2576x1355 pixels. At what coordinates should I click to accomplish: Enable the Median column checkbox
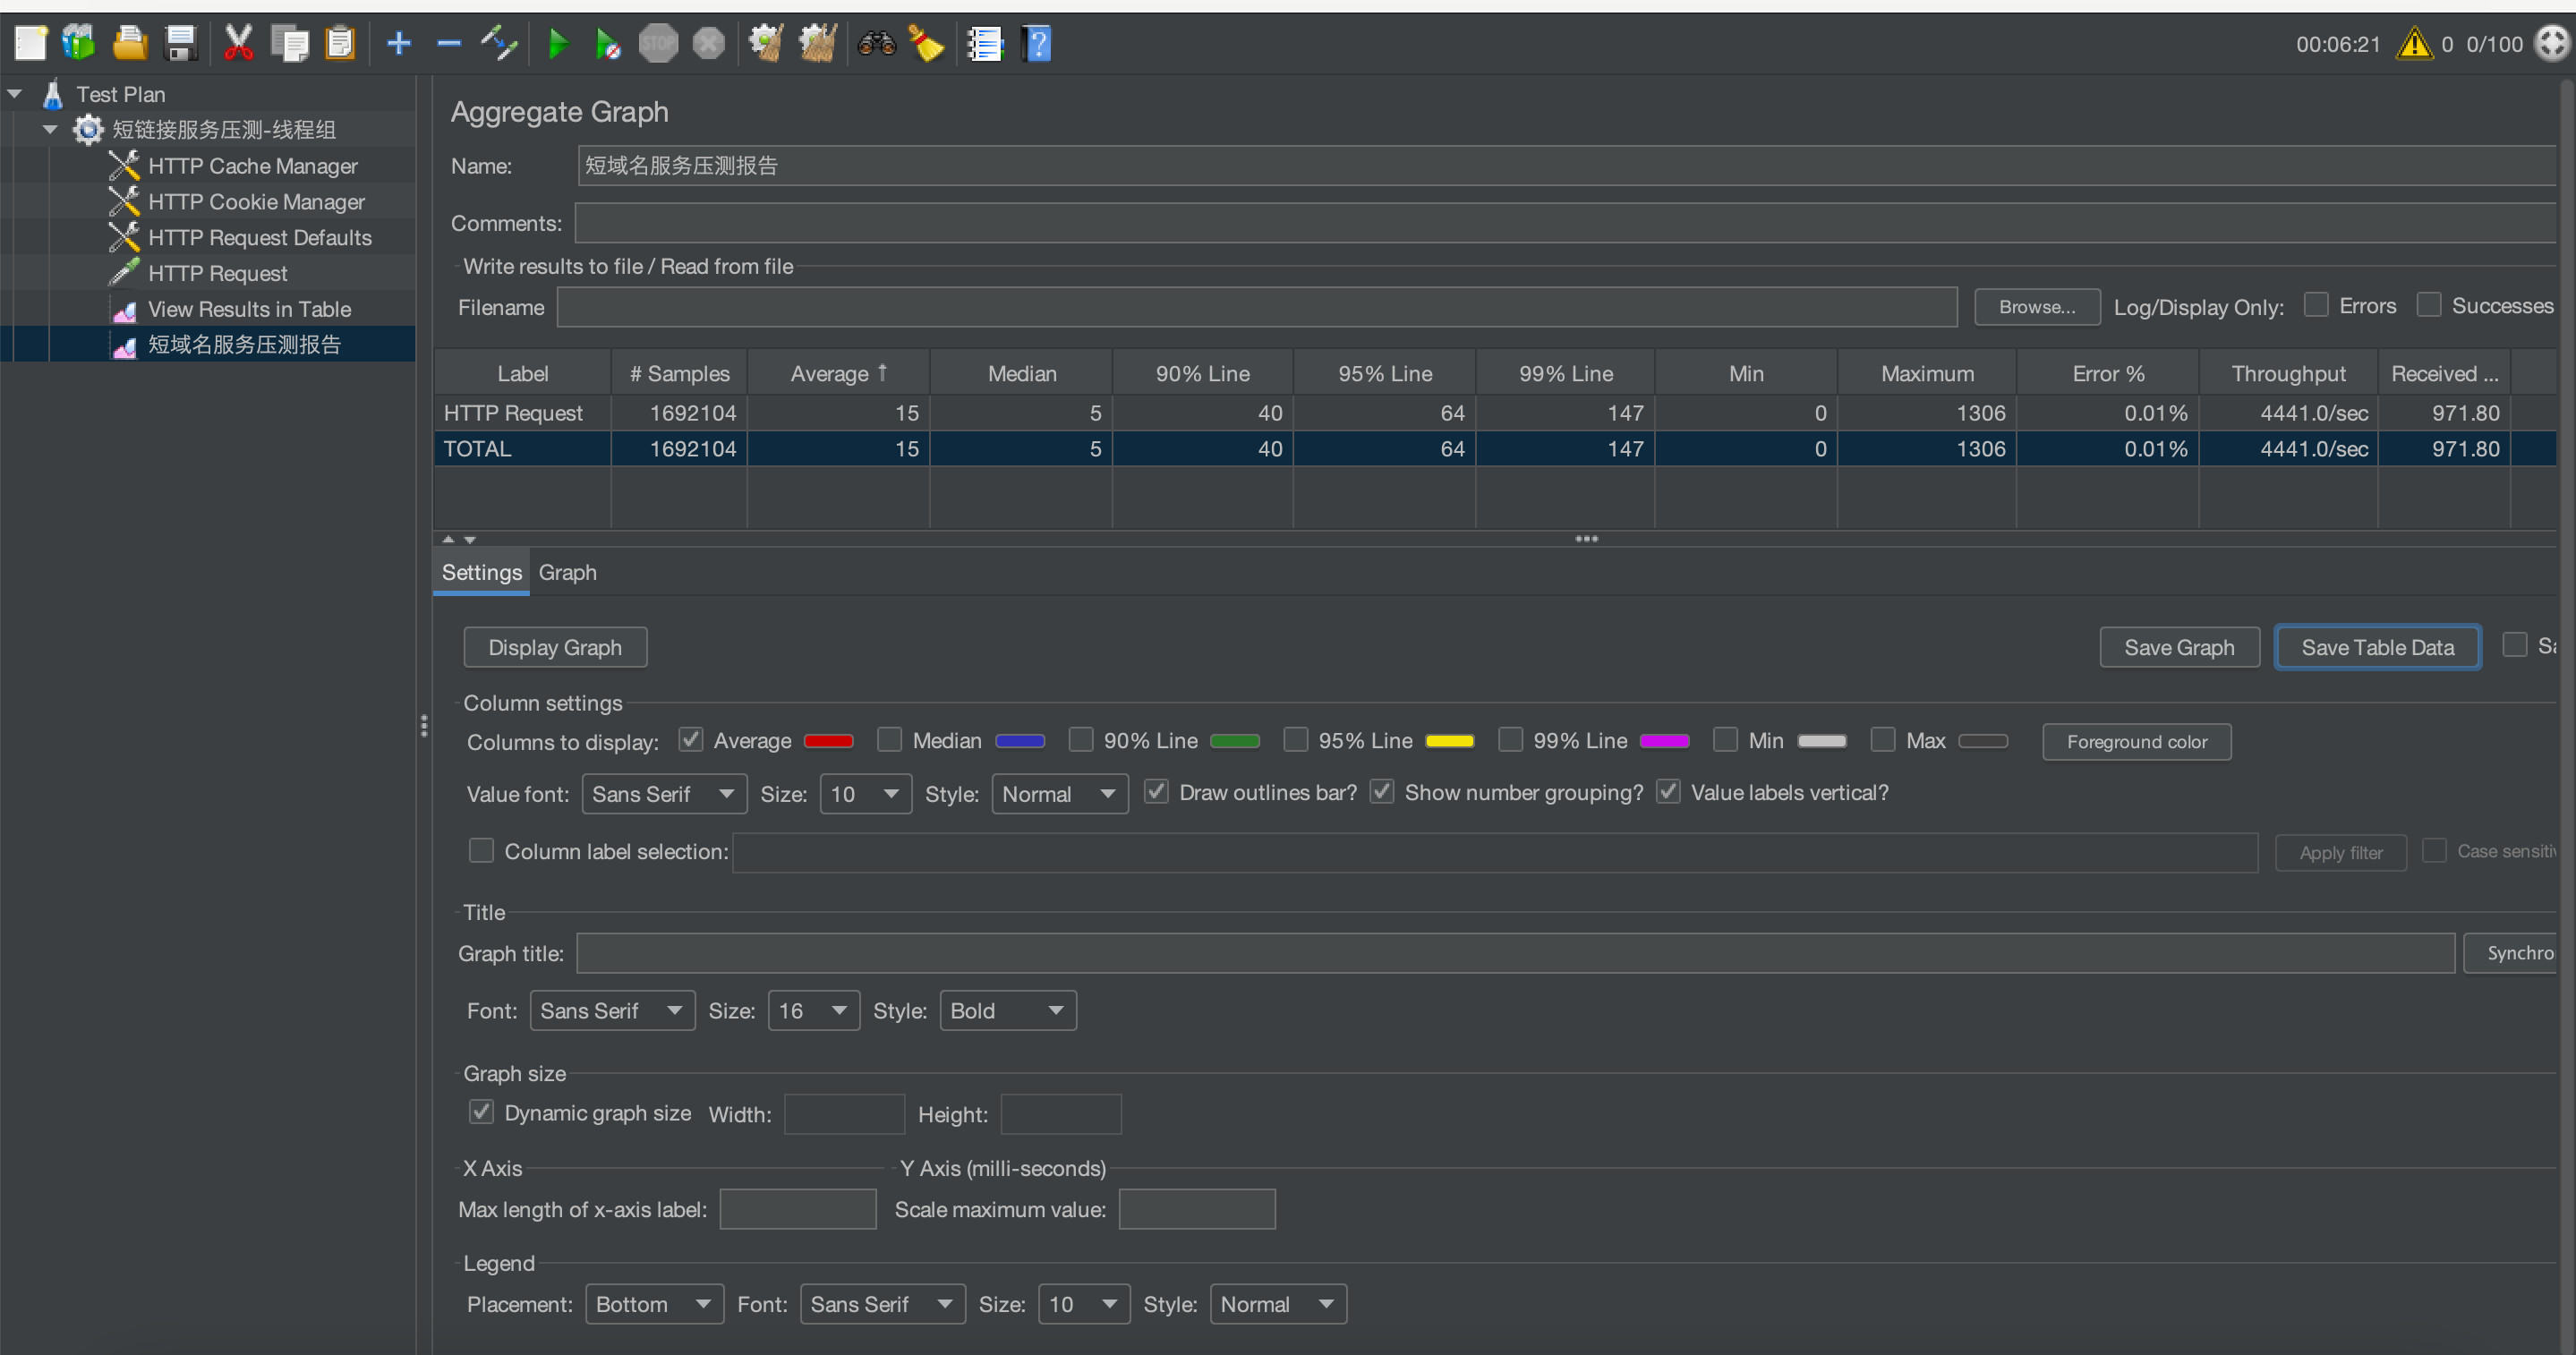889,739
